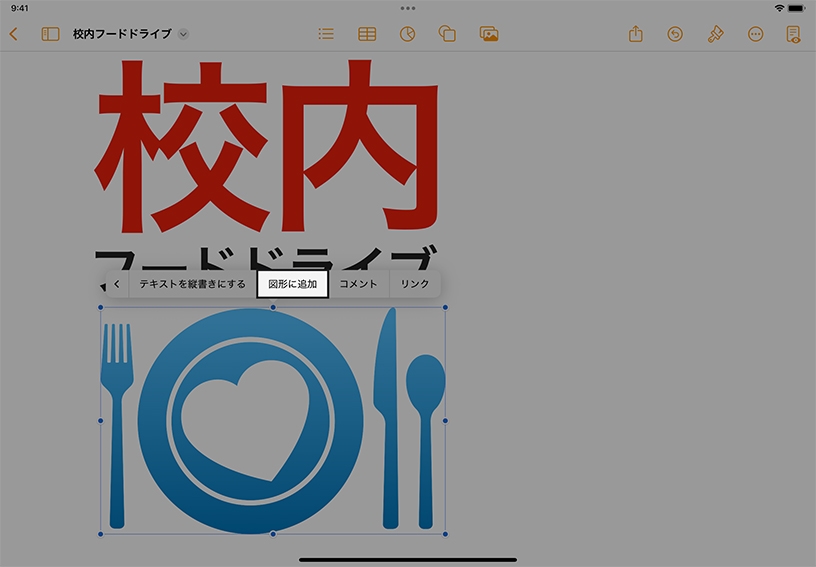816x567 pixels.
Task: Select テキストを縦書きにする in the context menu
Action: click(x=192, y=284)
